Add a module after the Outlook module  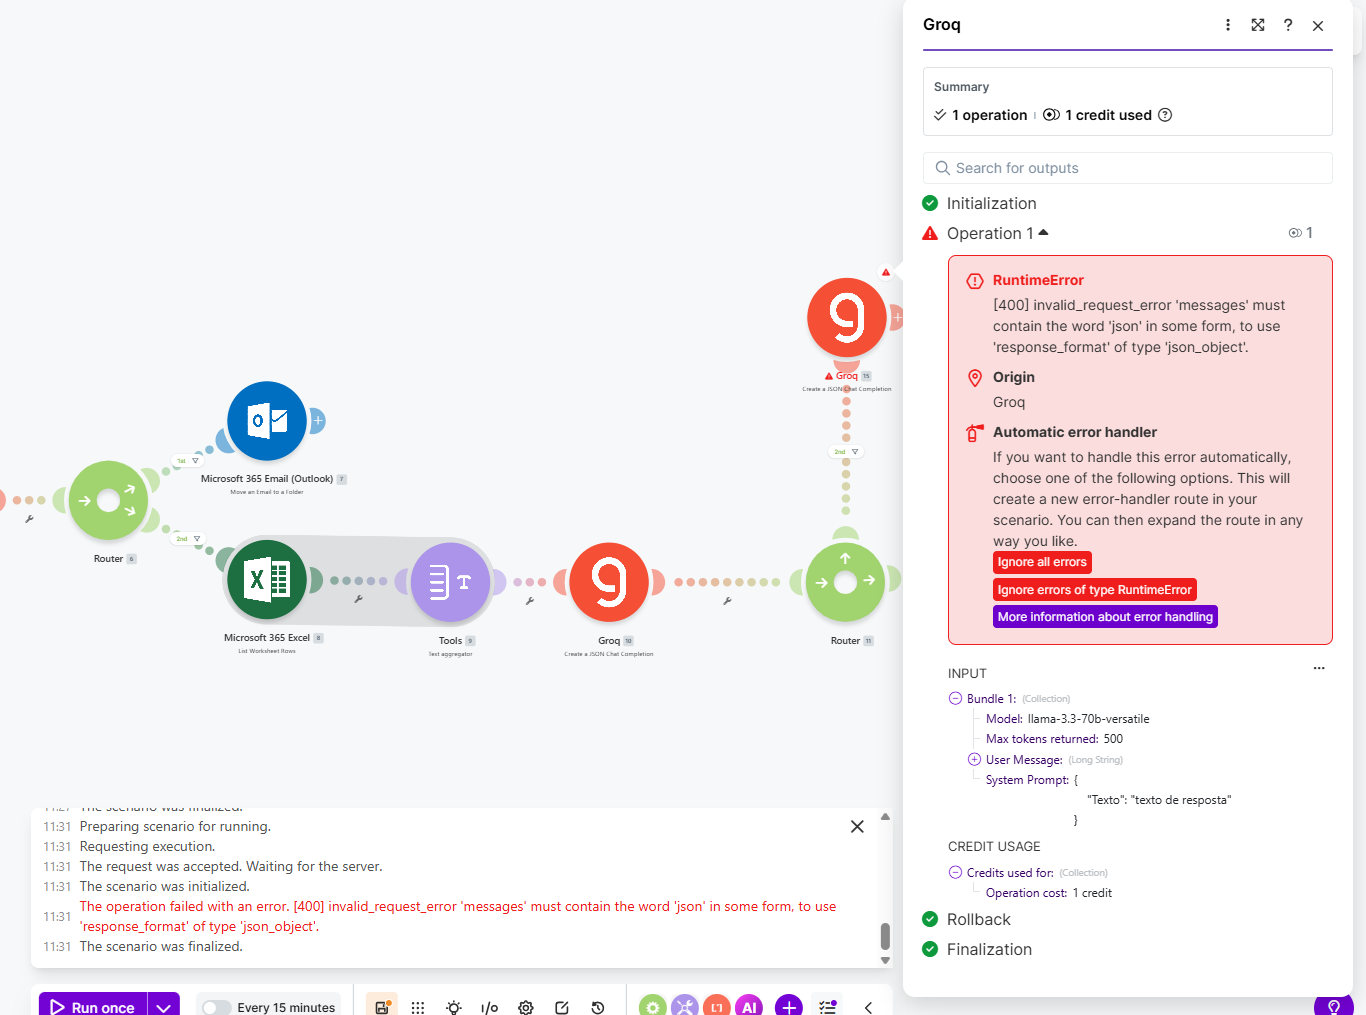point(318,421)
